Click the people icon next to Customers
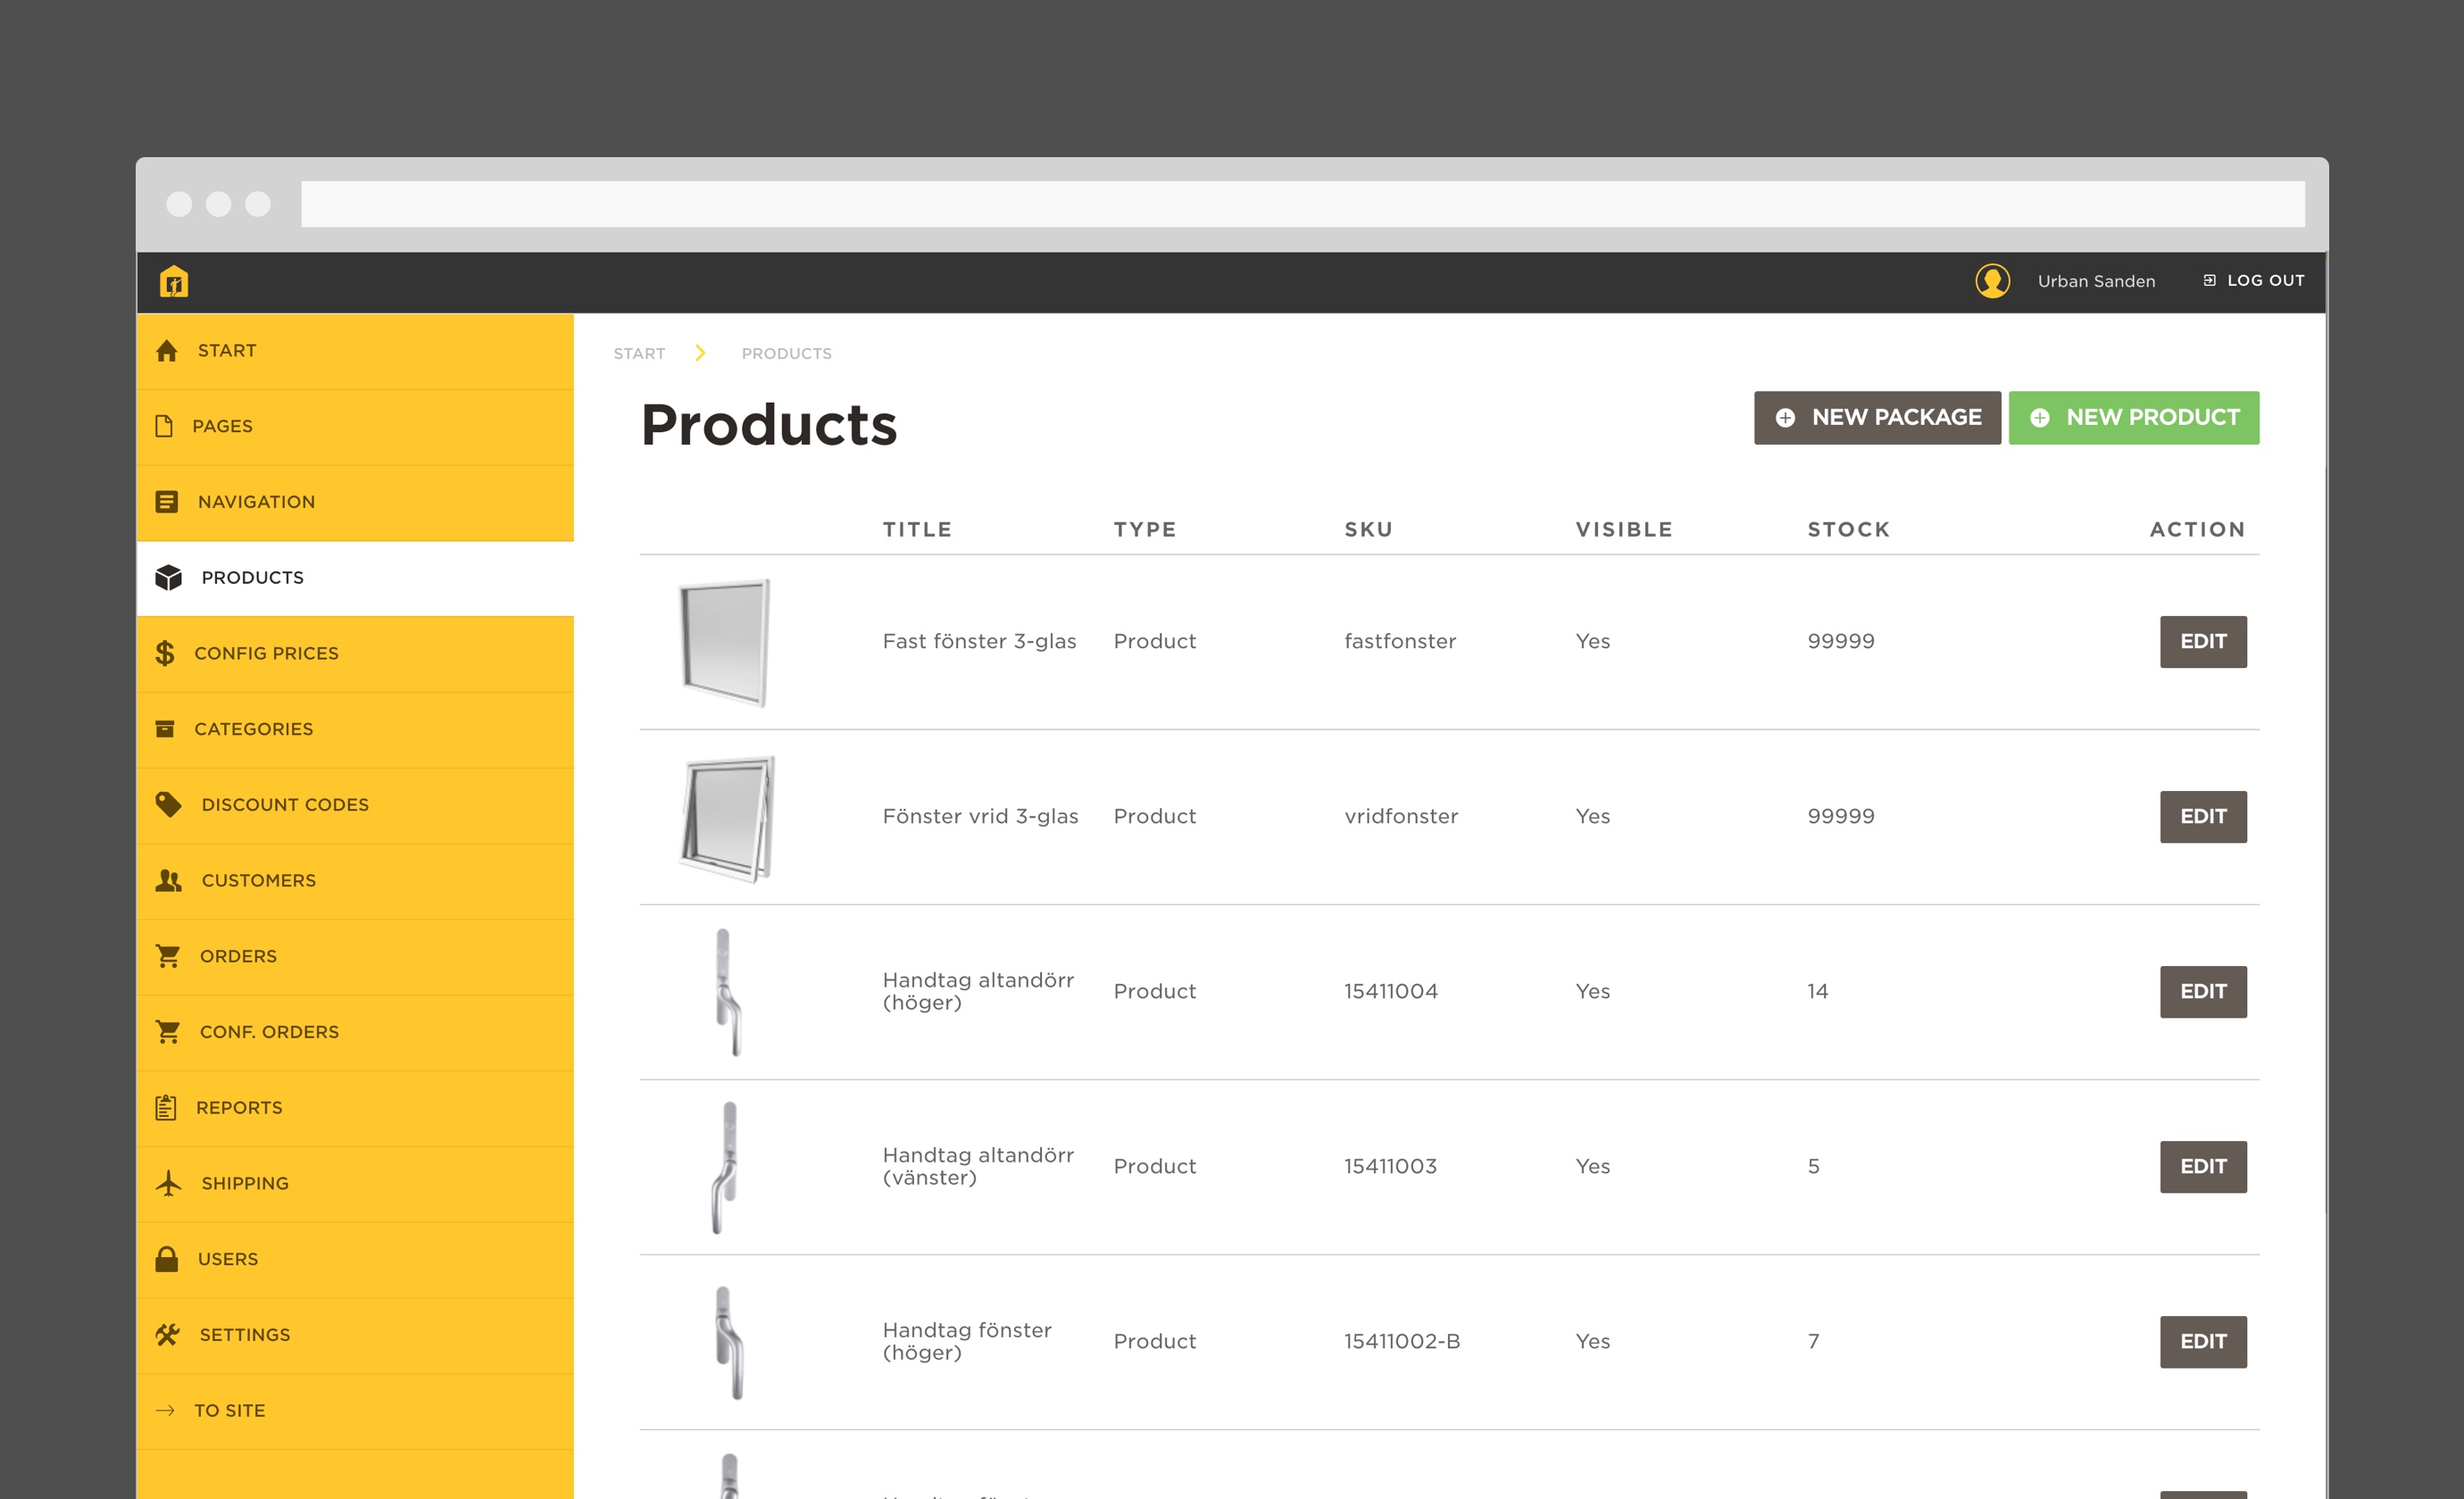The width and height of the screenshot is (2464, 1499). click(169, 881)
